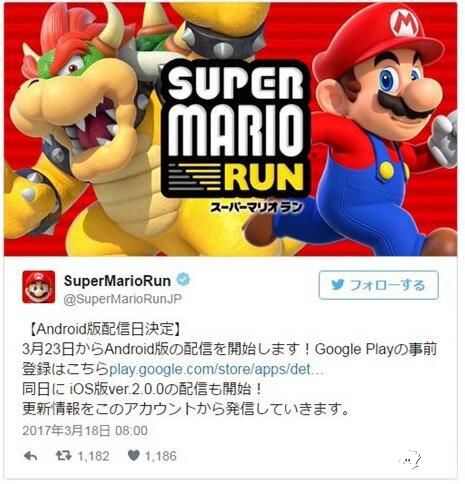Viewport: 465px width, 484px height.
Task: Click the 1,186 likes count
Action: tap(161, 456)
